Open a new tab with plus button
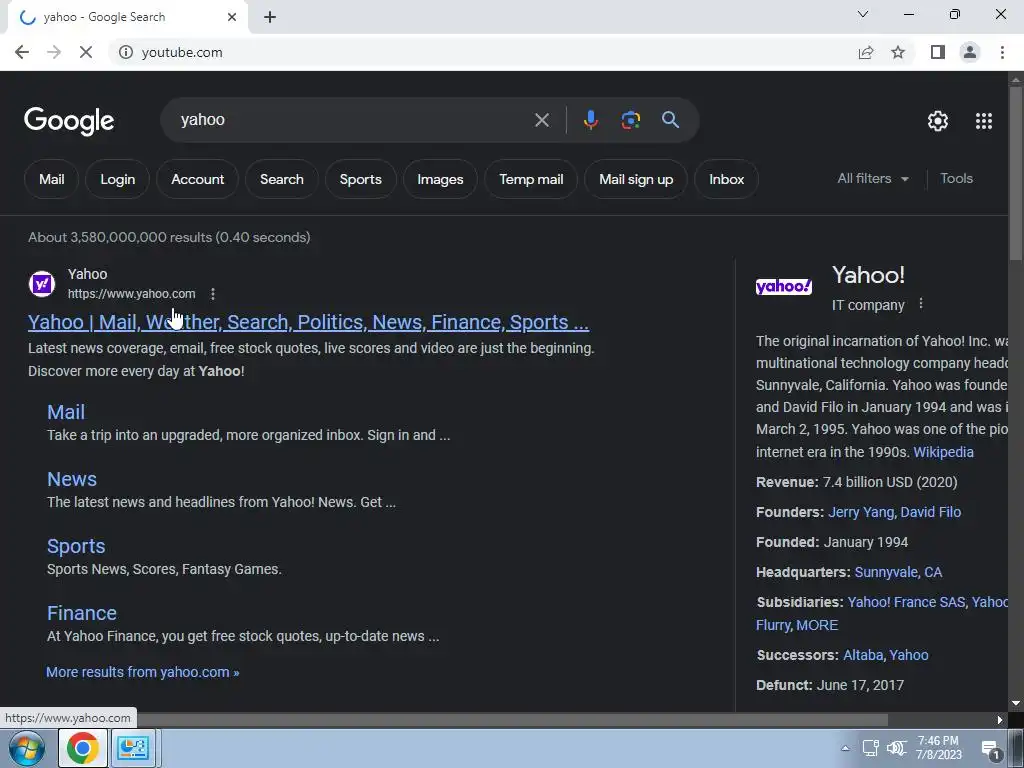This screenshot has width=1024, height=768. click(270, 18)
